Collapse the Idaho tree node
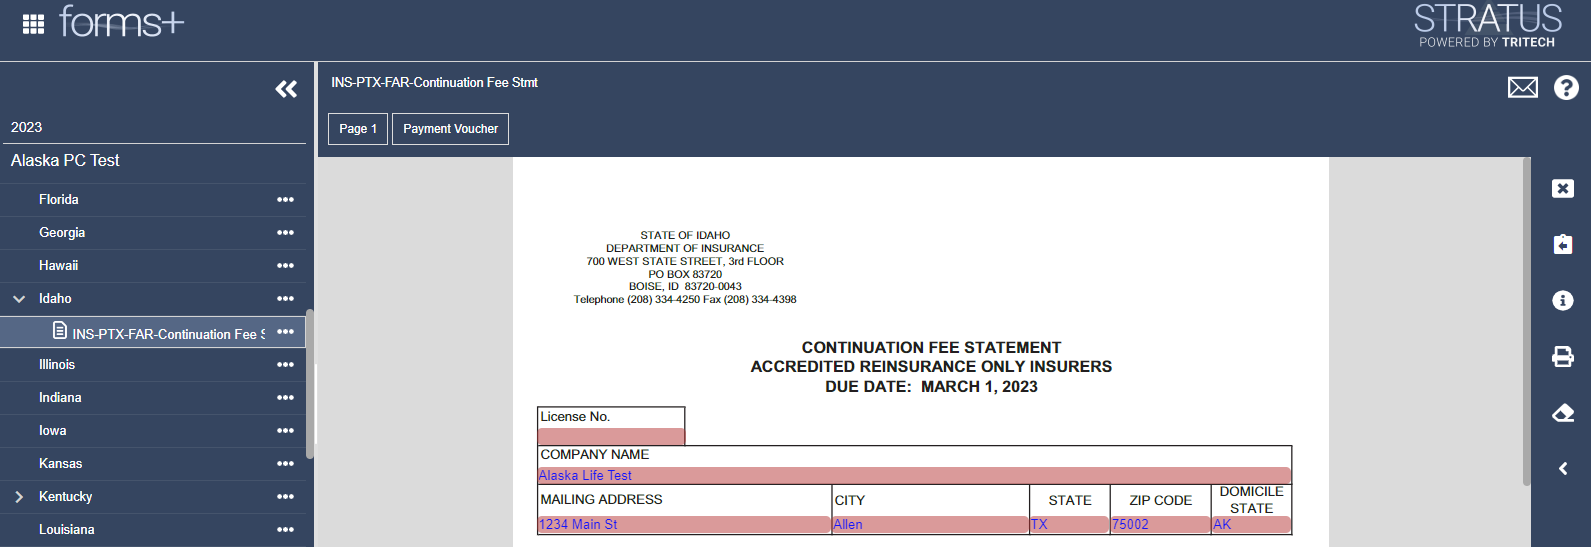This screenshot has width=1591, height=547. [x=19, y=299]
